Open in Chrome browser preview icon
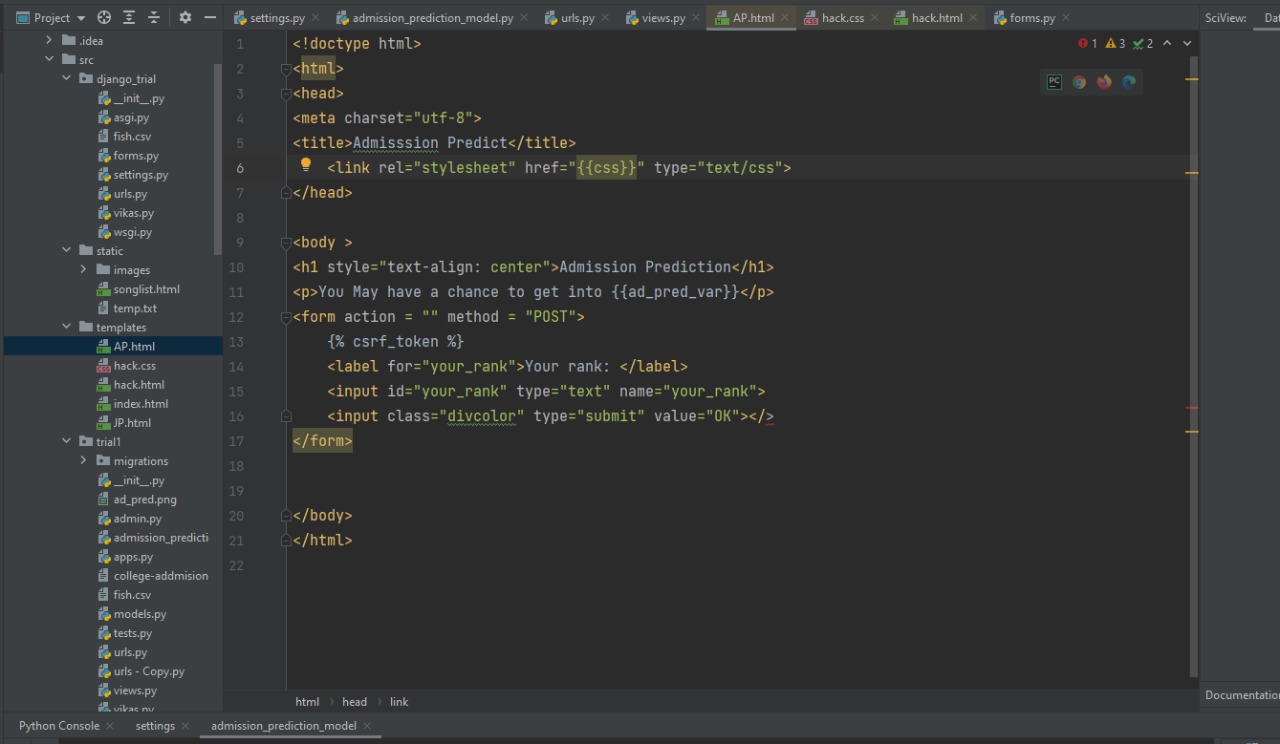This screenshot has width=1280, height=744. (x=1079, y=82)
